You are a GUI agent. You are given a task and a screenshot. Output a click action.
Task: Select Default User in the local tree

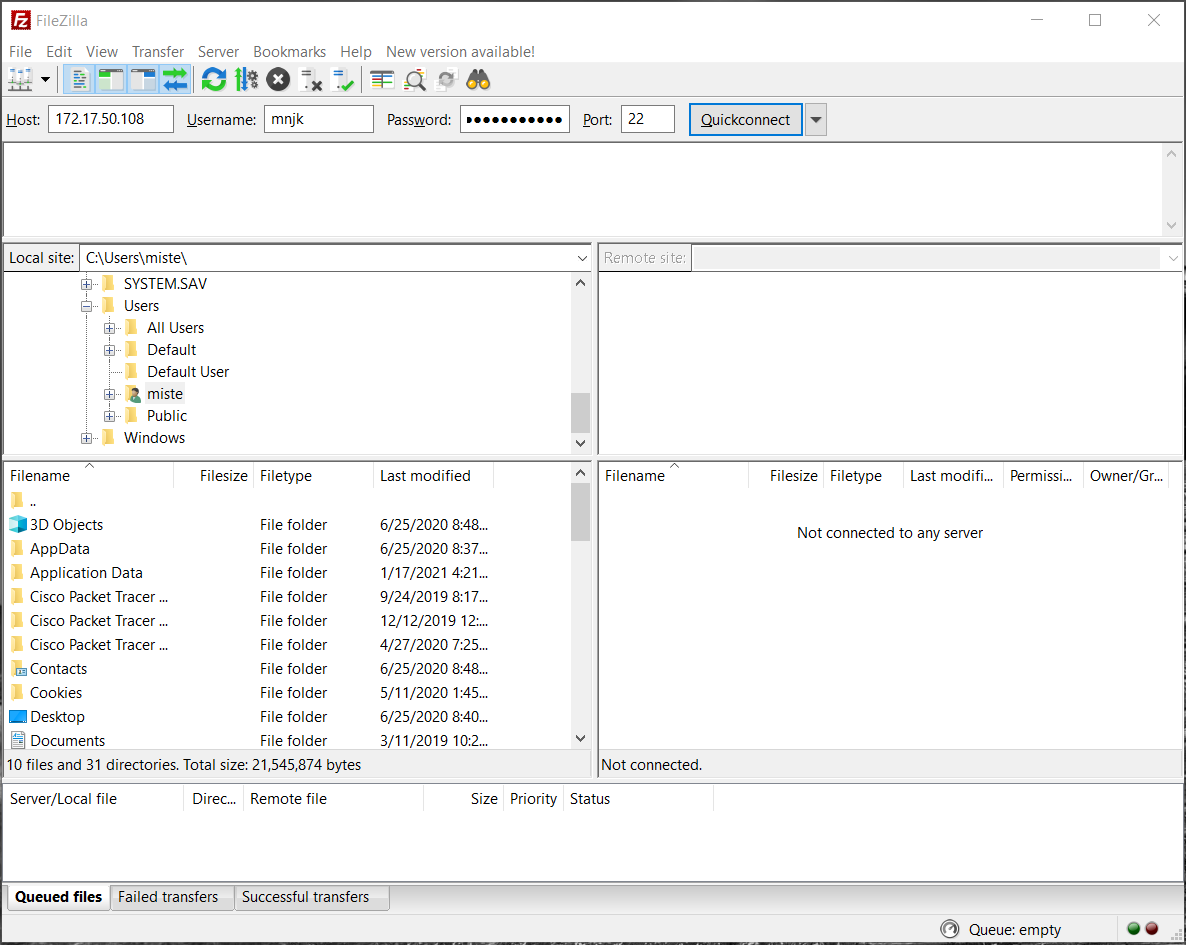point(188,371)
